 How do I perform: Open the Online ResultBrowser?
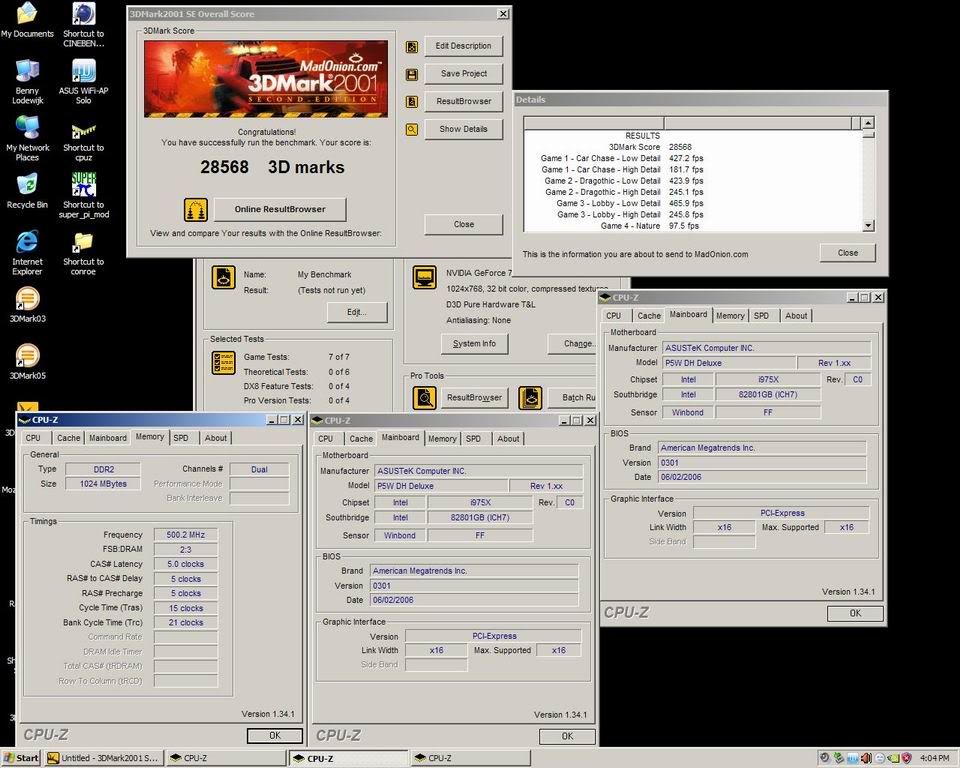click(x=280, y=209)
